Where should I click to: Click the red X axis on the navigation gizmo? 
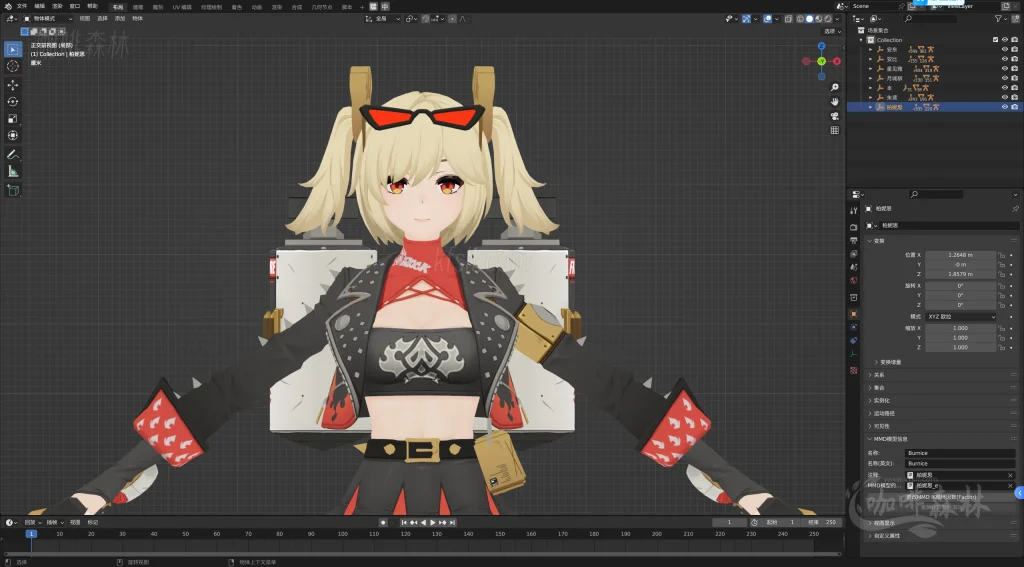(837, 61)
